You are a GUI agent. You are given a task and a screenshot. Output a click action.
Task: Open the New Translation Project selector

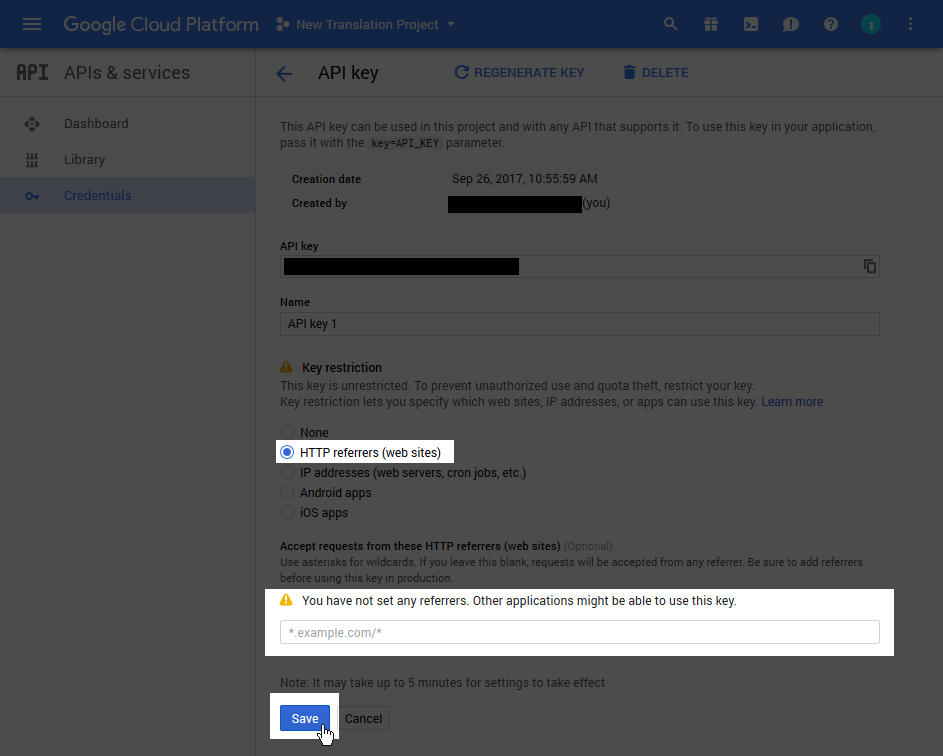click(x=365, y=24)
